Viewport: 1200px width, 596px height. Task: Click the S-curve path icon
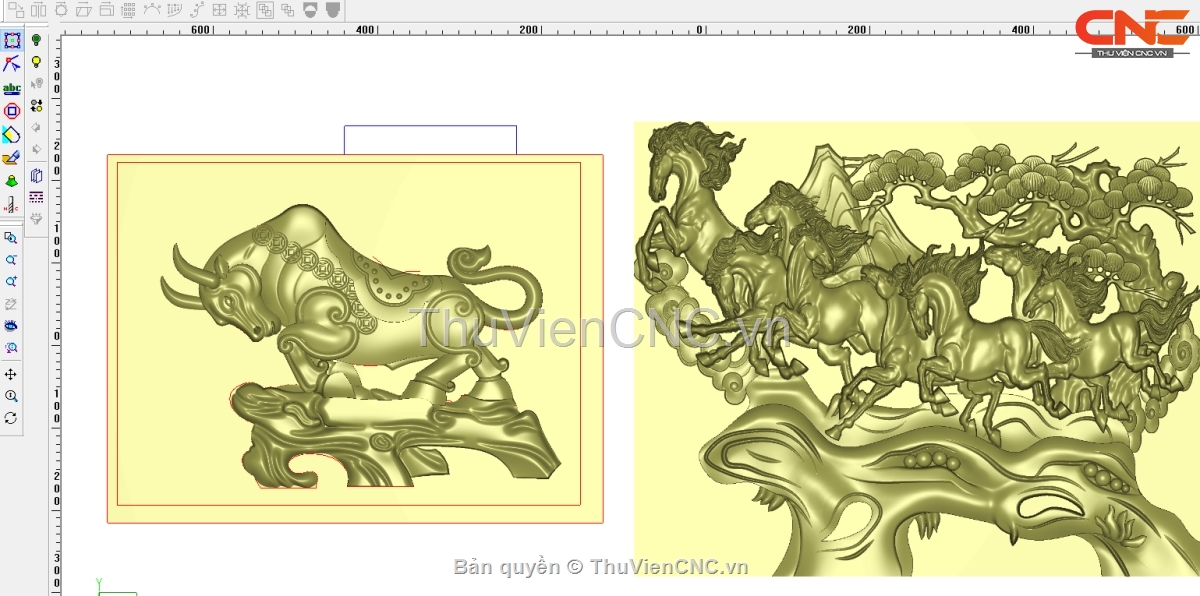(x=197, y=10)
